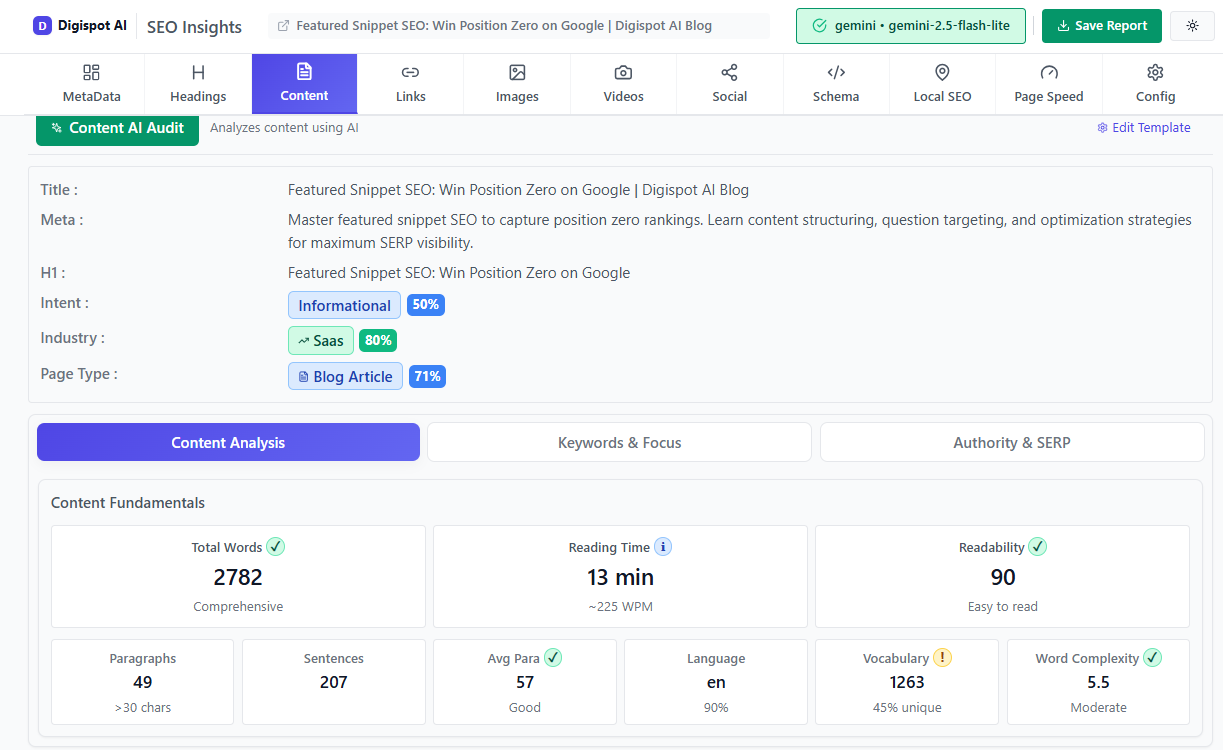The height and width of the screenshot is (750, 1223).
Task: Select the Headings H icon
Action: (x=197, y=73)
